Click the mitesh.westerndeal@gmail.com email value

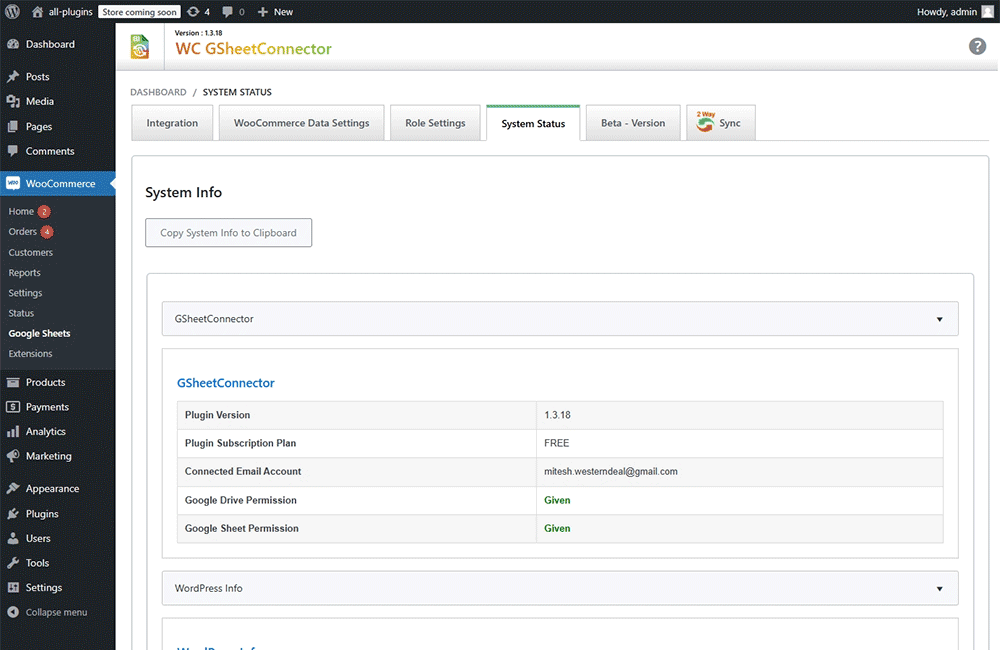[610, 471]
